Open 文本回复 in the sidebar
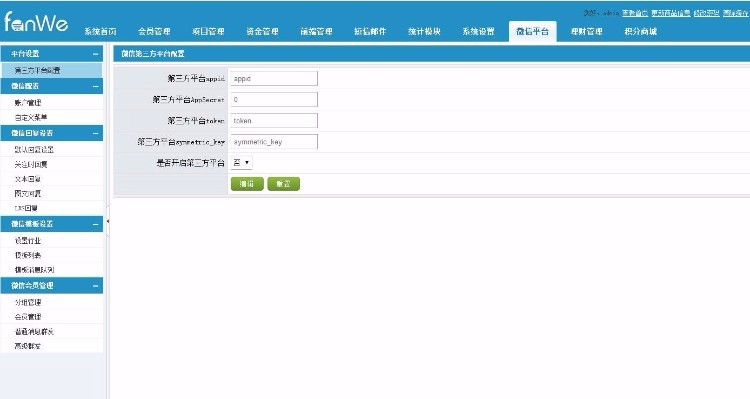 coord(28,179)
